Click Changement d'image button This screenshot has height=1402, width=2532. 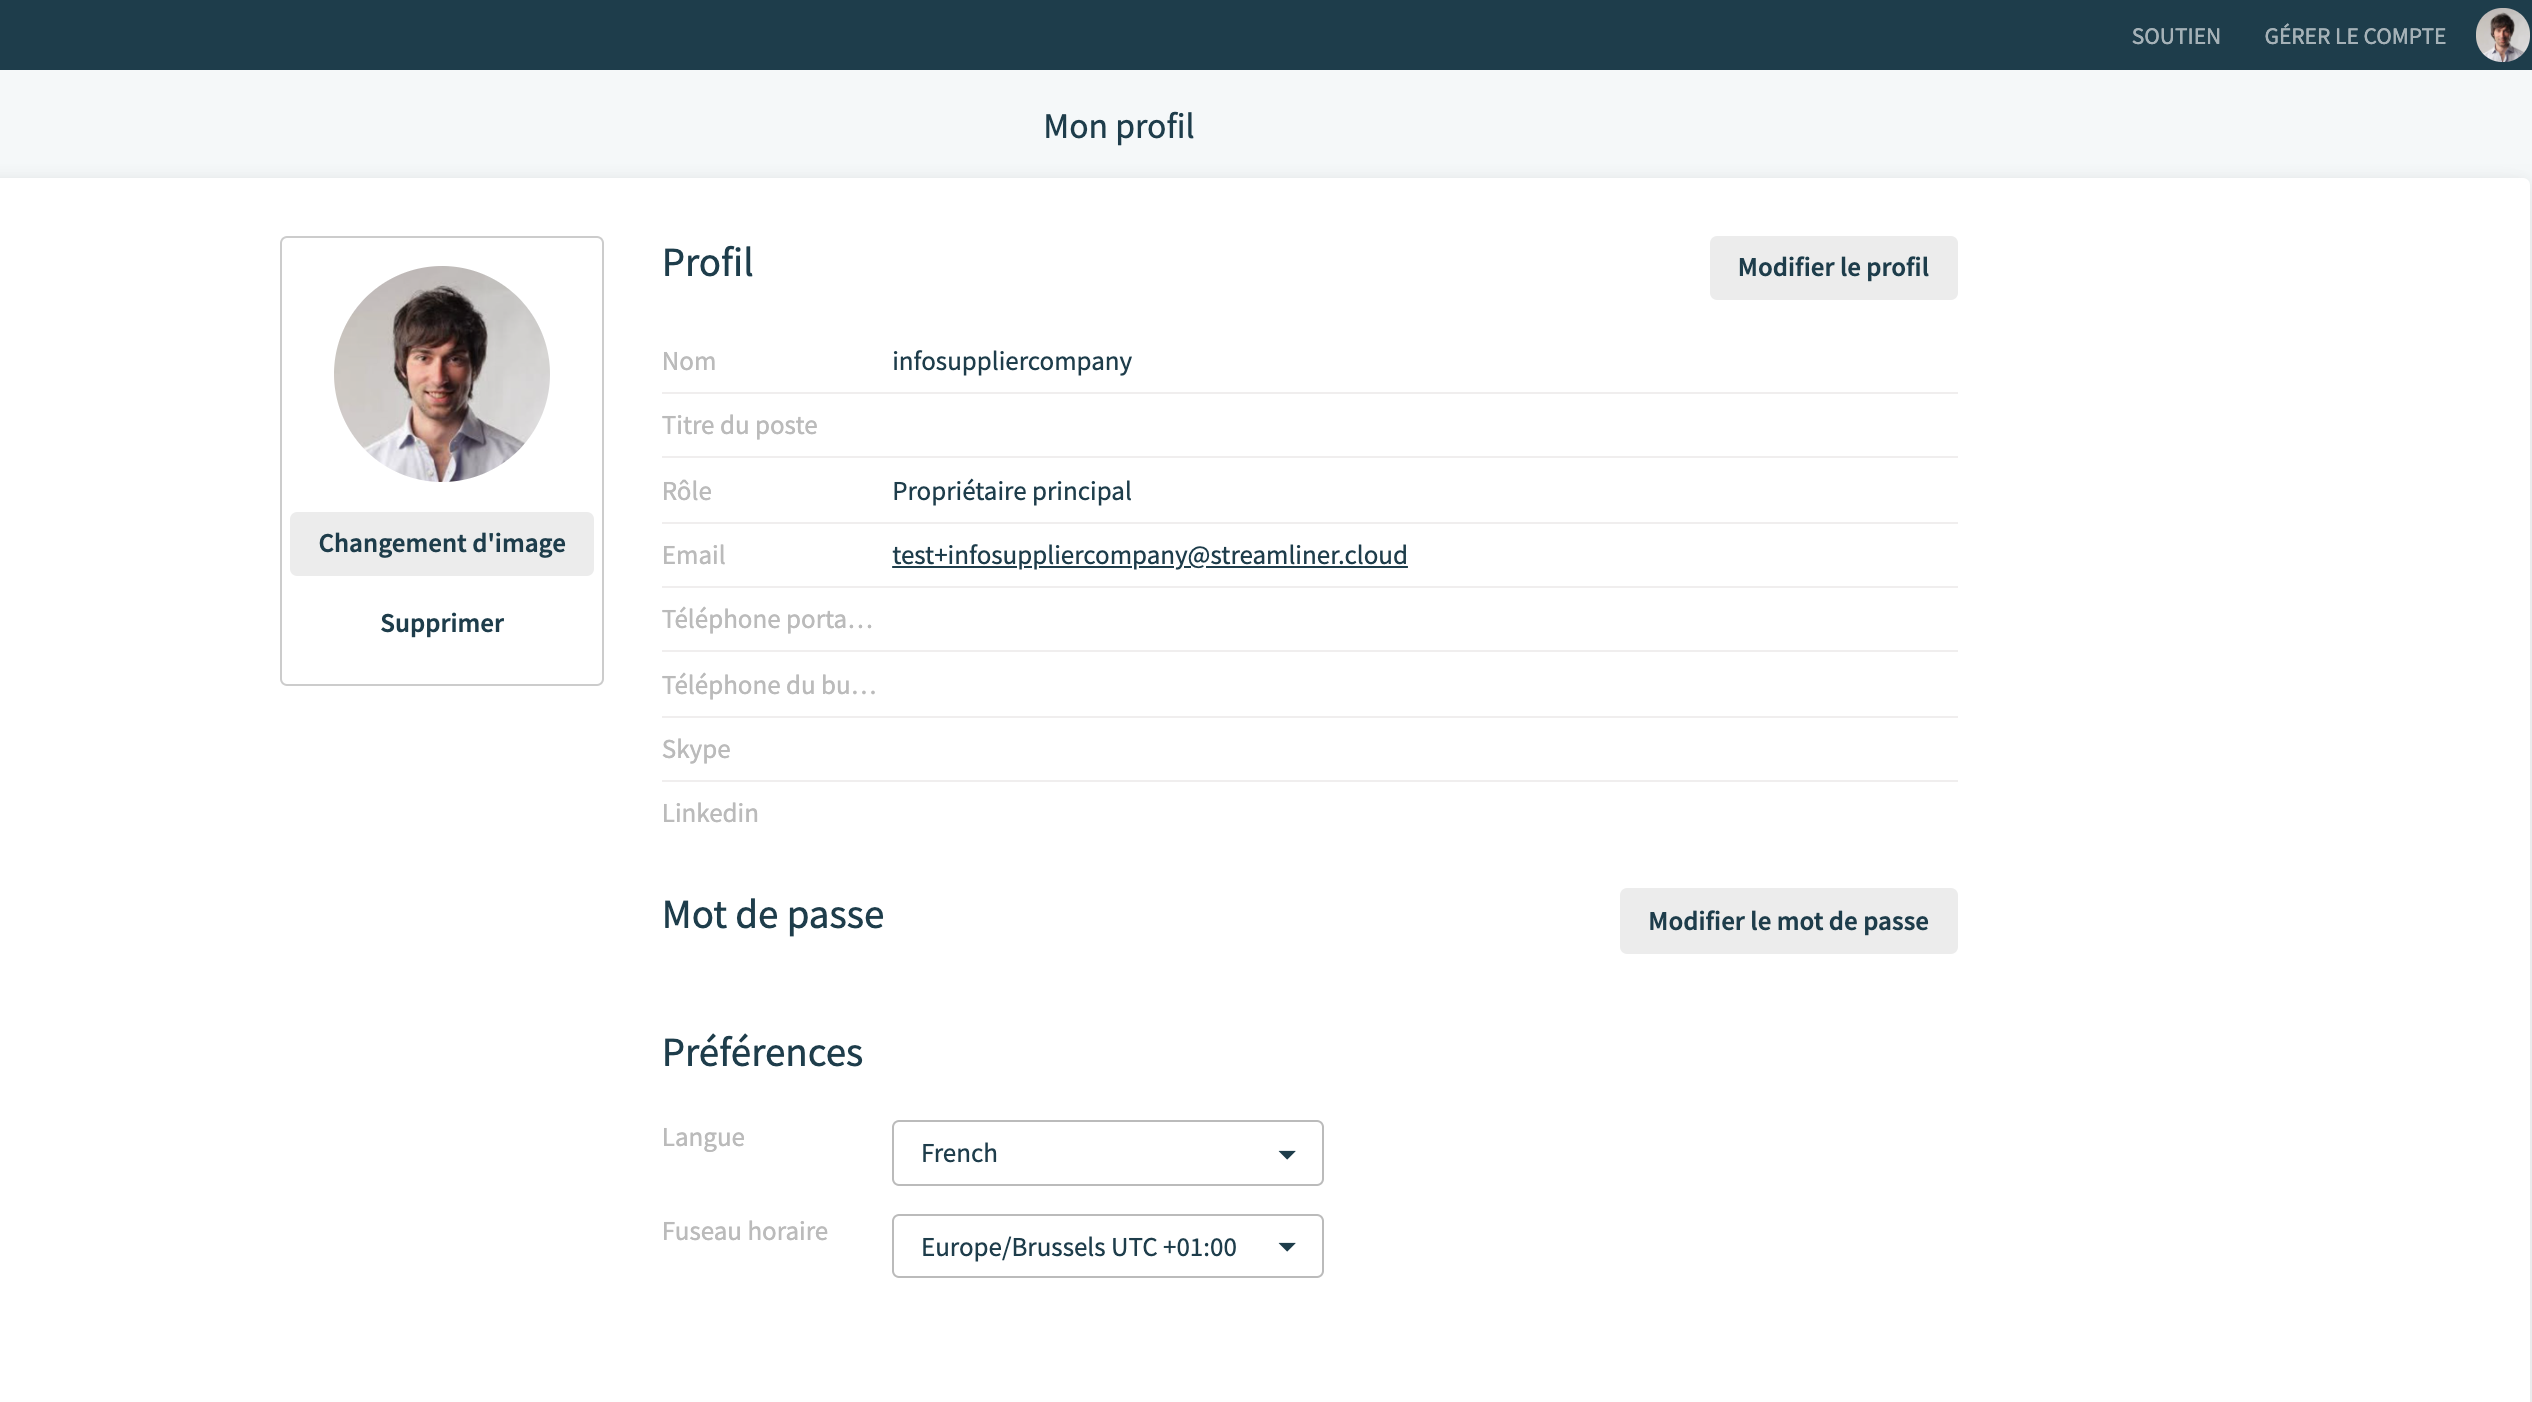[x=442, y=543]
